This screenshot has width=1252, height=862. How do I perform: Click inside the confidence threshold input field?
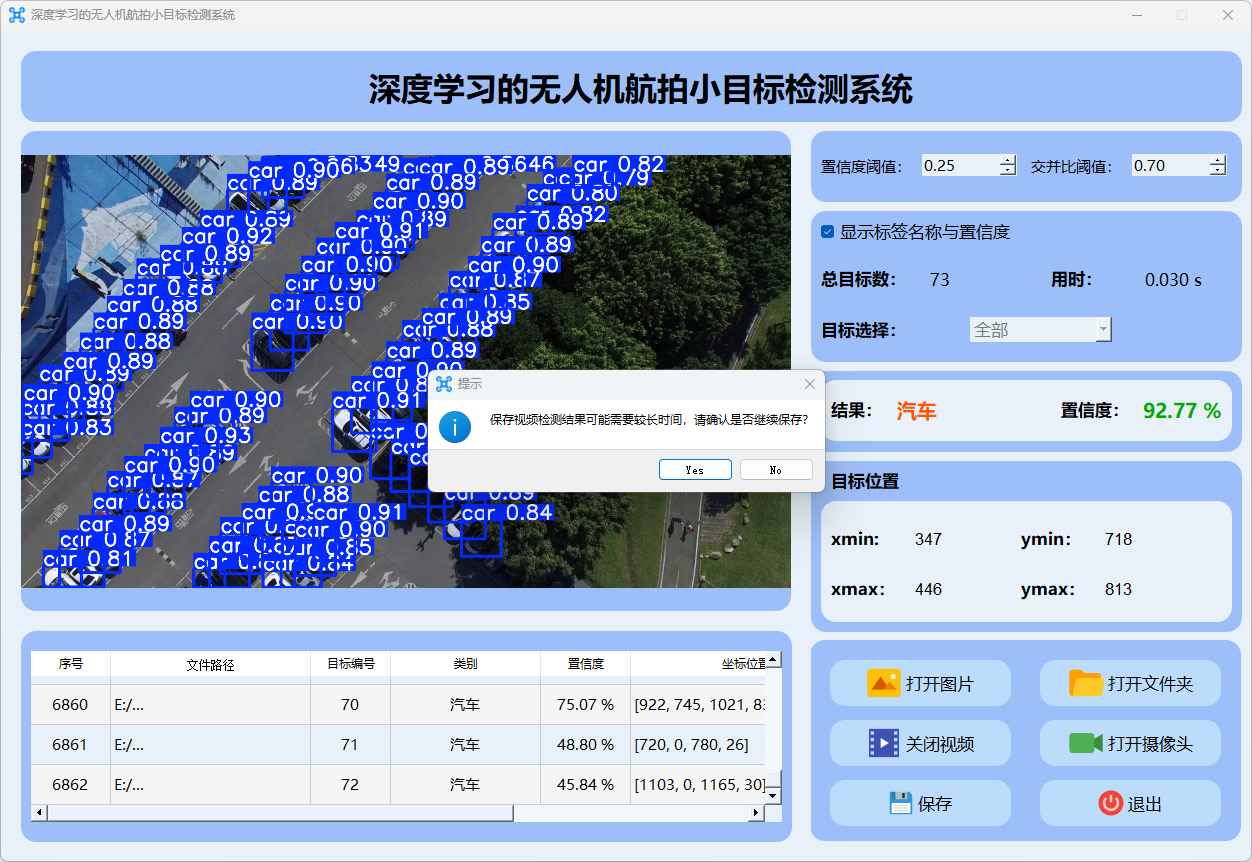coord(958,166)
